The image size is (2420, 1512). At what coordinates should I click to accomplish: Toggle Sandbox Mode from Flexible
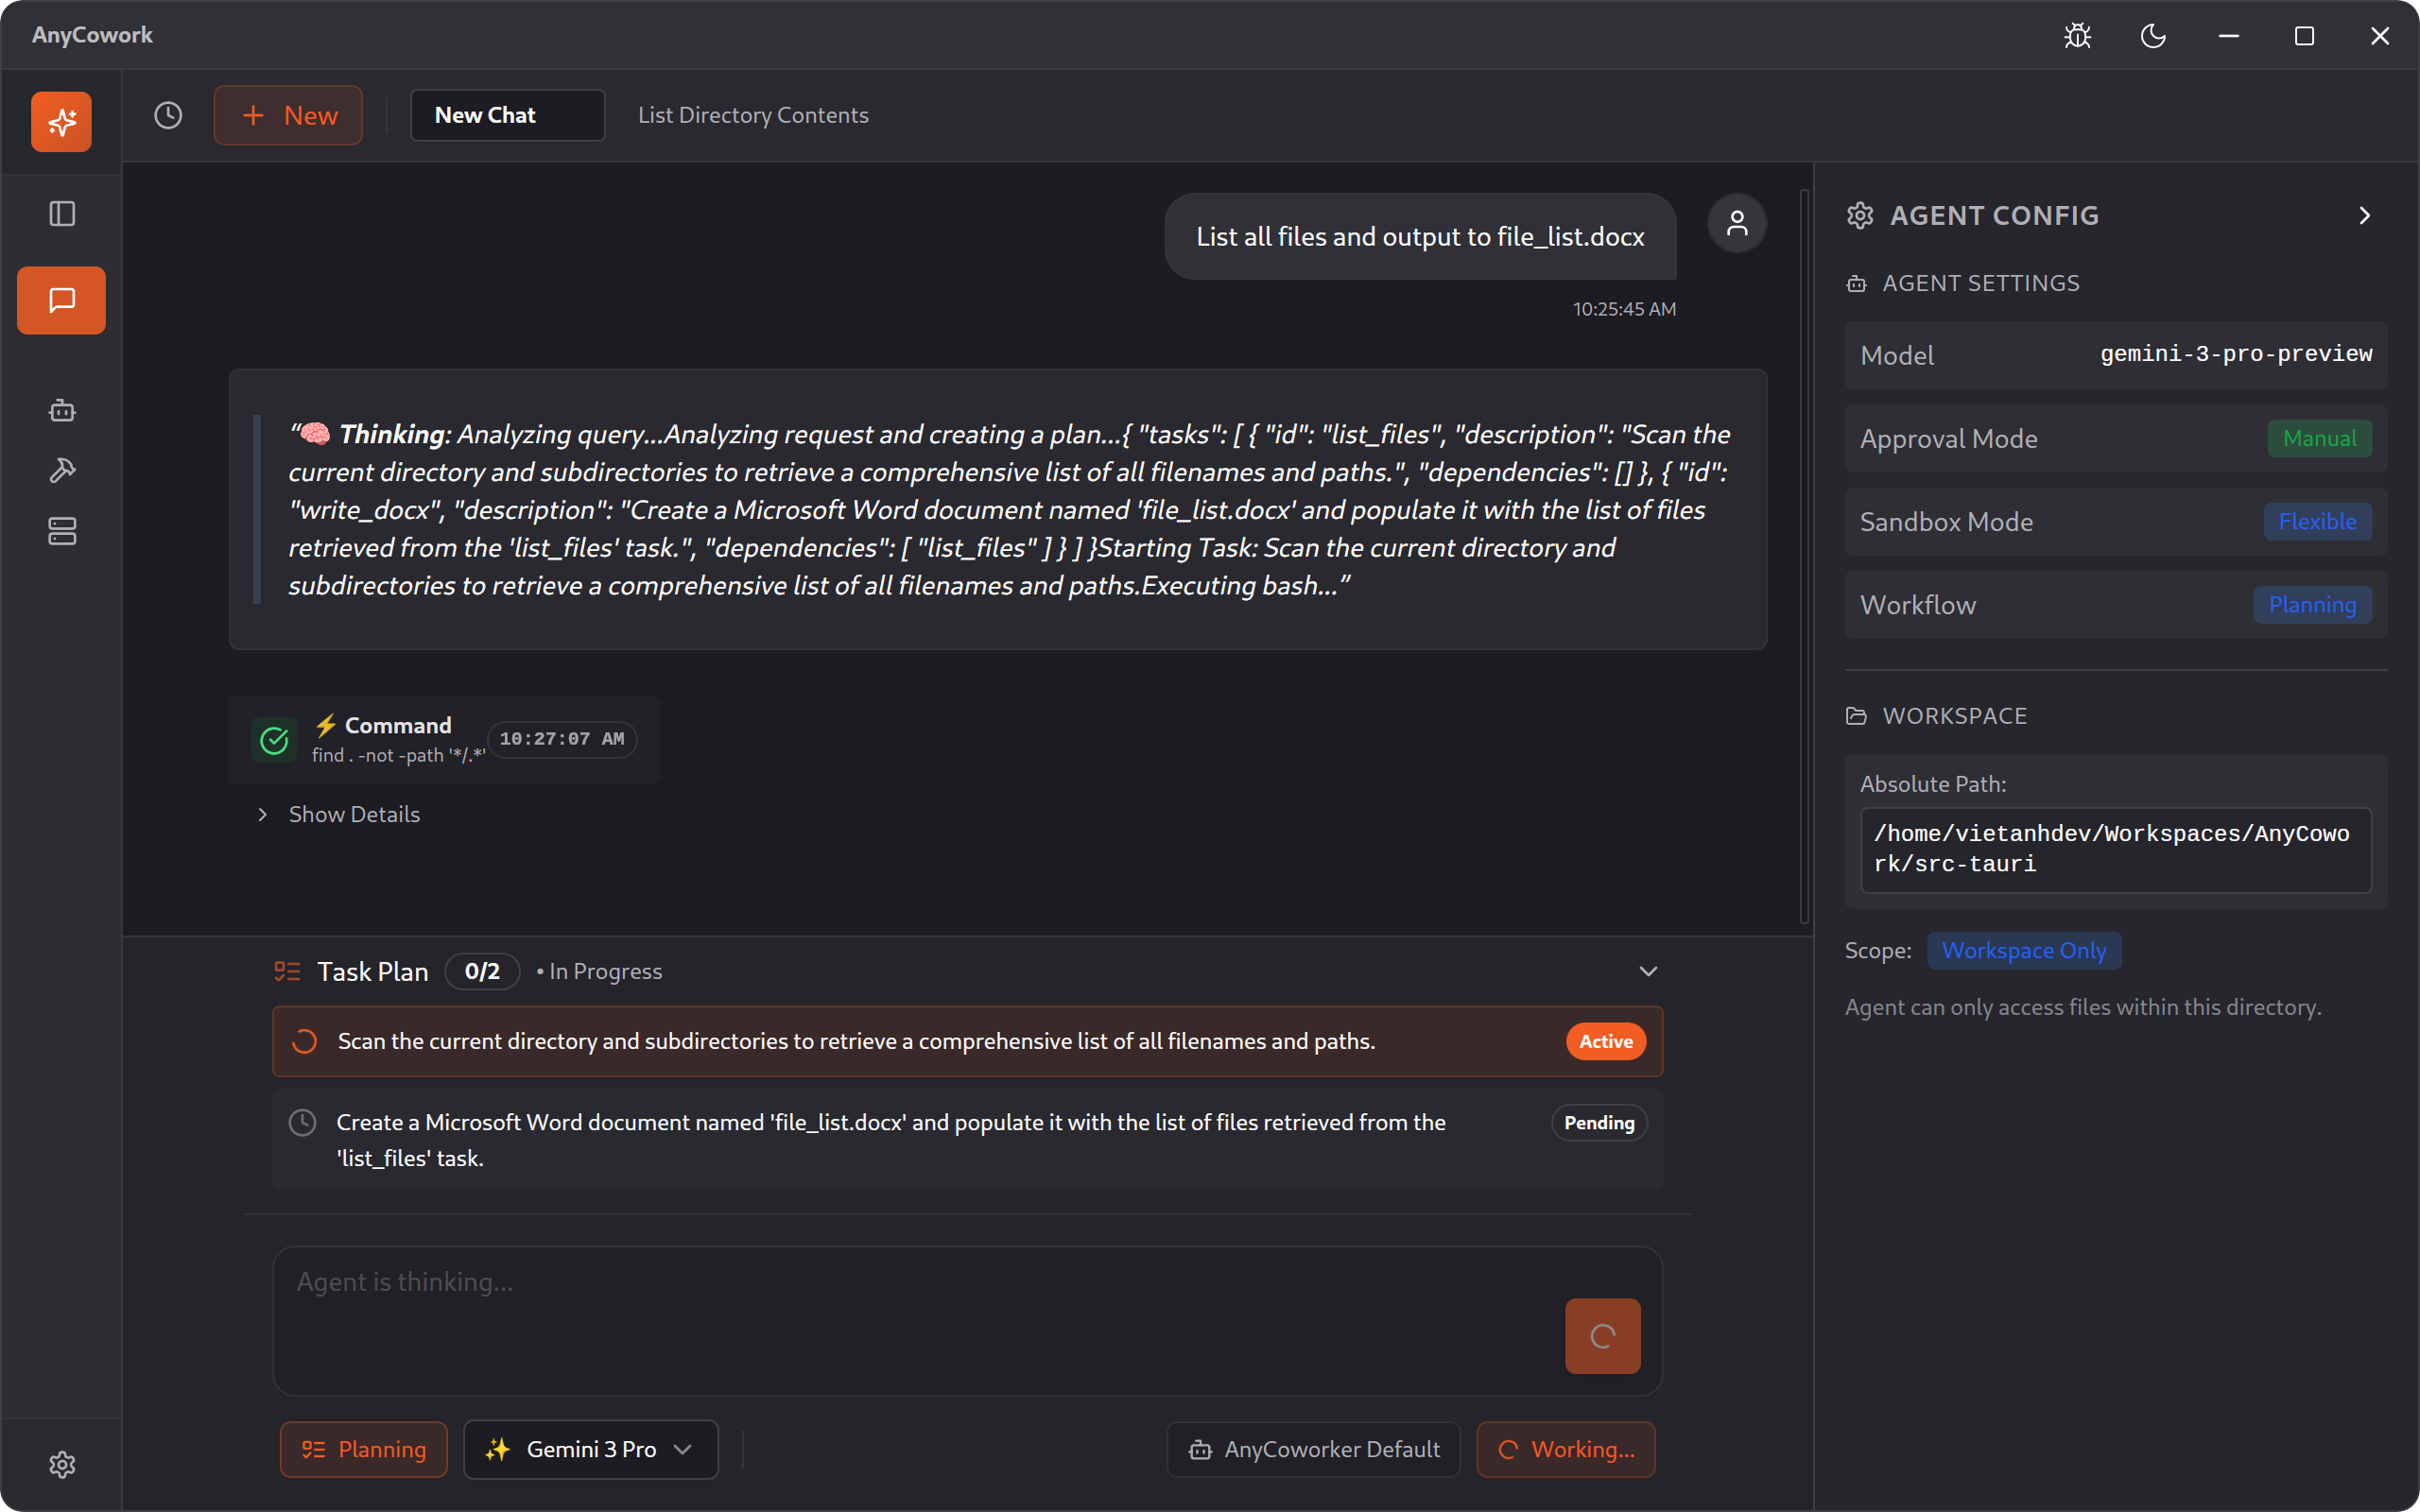coord(2317,521)
